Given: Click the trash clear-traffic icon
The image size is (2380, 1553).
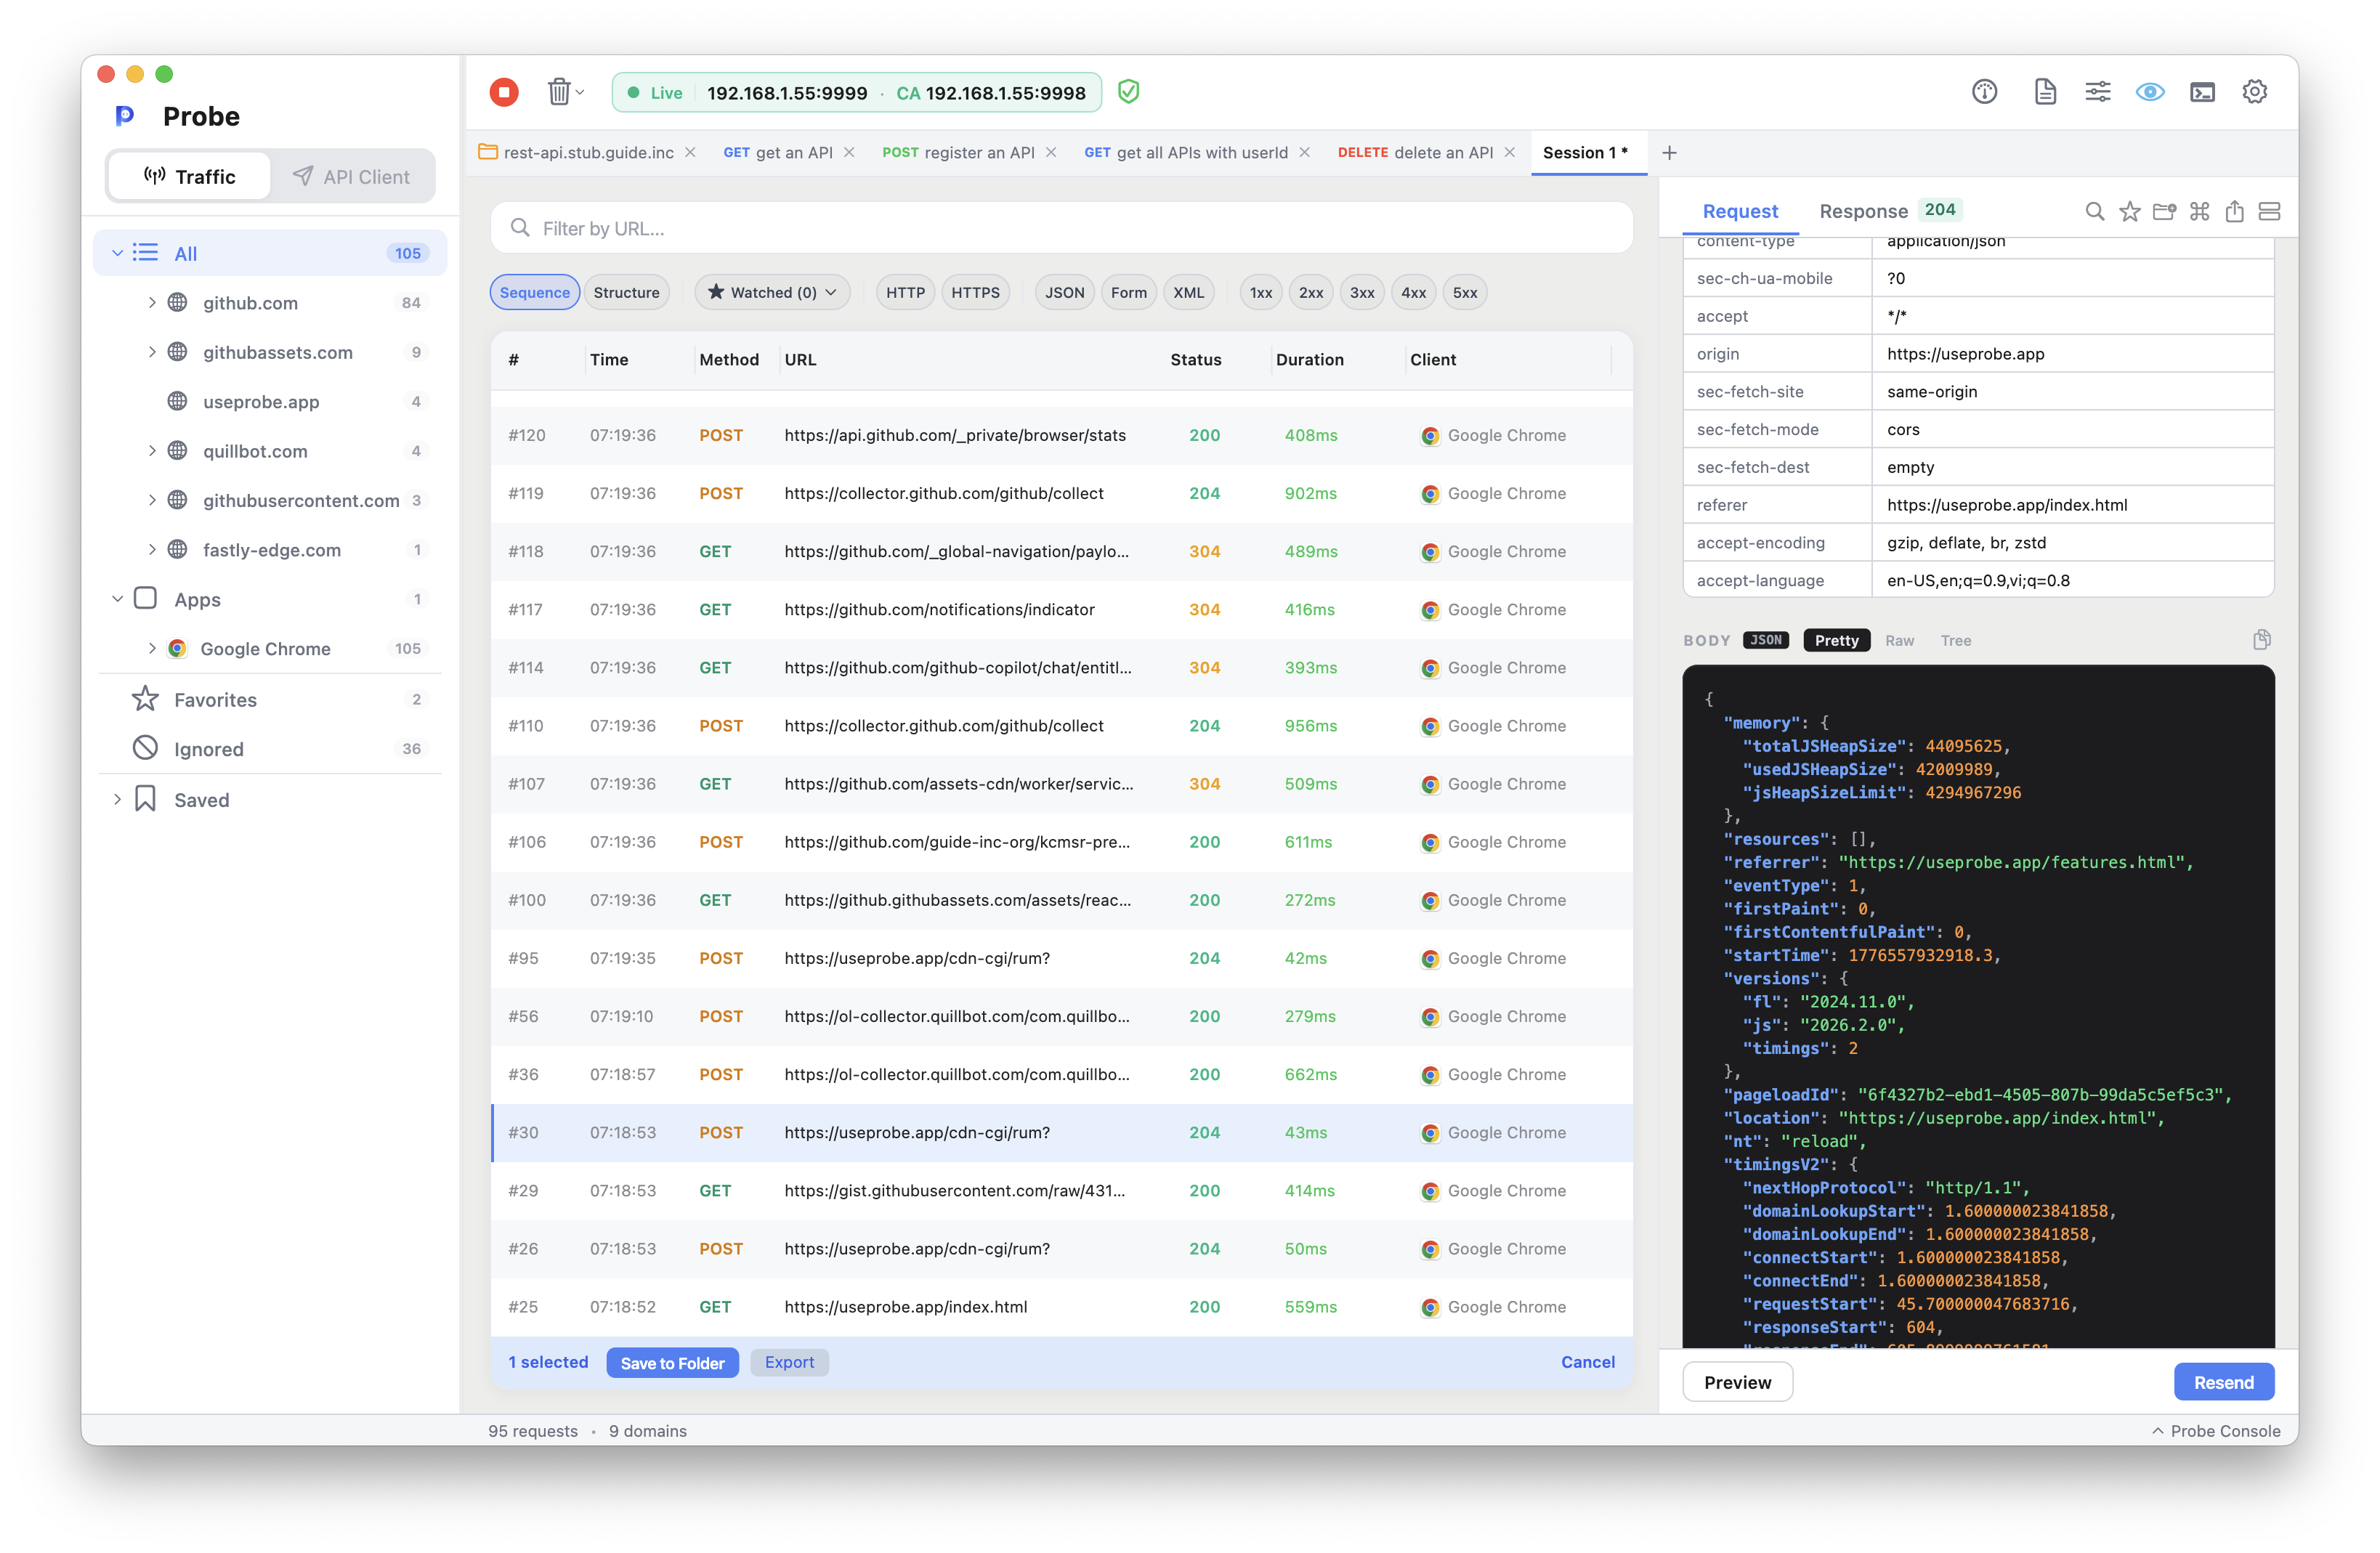Looking at the screenshot, I should tap(559, 92).
